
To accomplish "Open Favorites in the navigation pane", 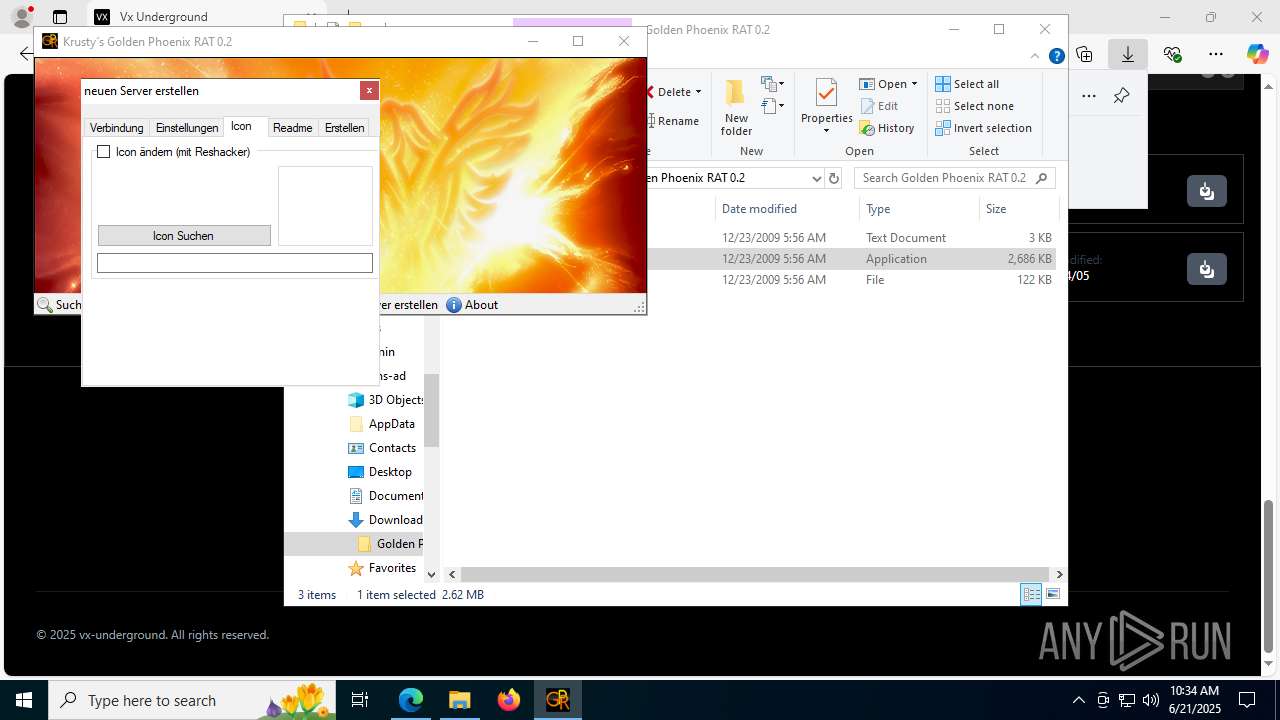I will click(x=381, y=568).
